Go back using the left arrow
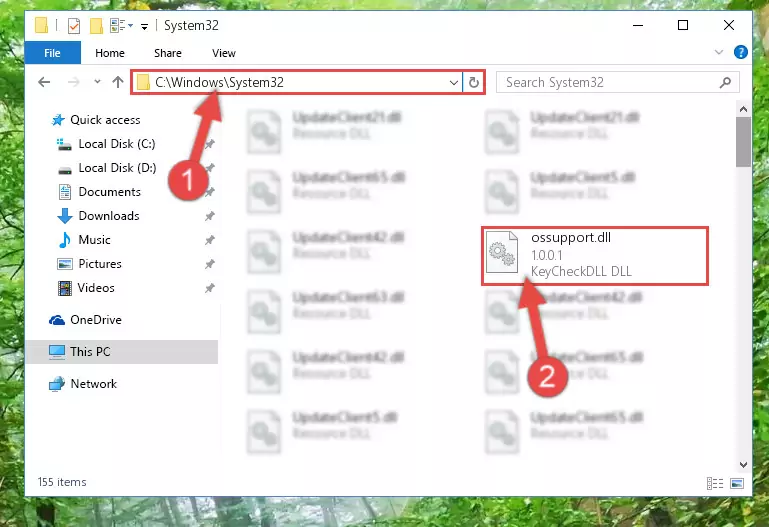The height and width of the screenshot is (527, 769). 44,82
